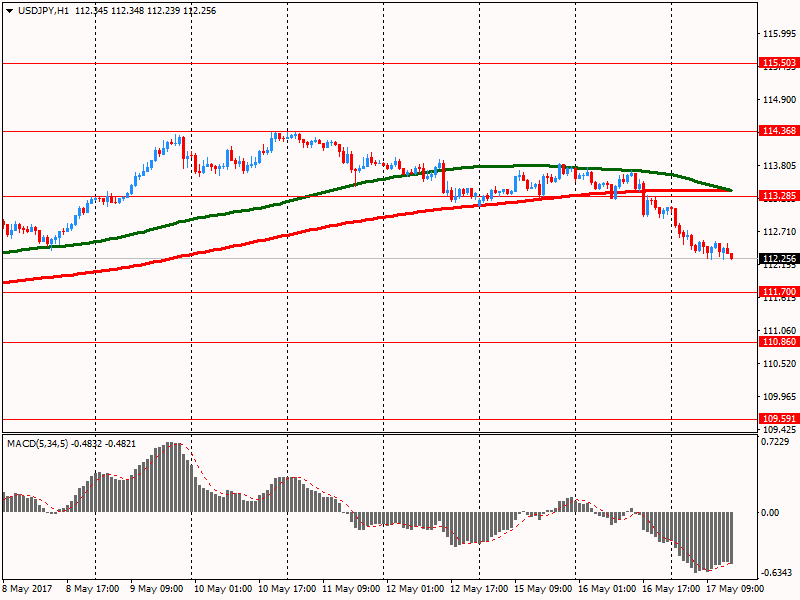Click the 15 May 09:00 time label

tap(544, 589)
